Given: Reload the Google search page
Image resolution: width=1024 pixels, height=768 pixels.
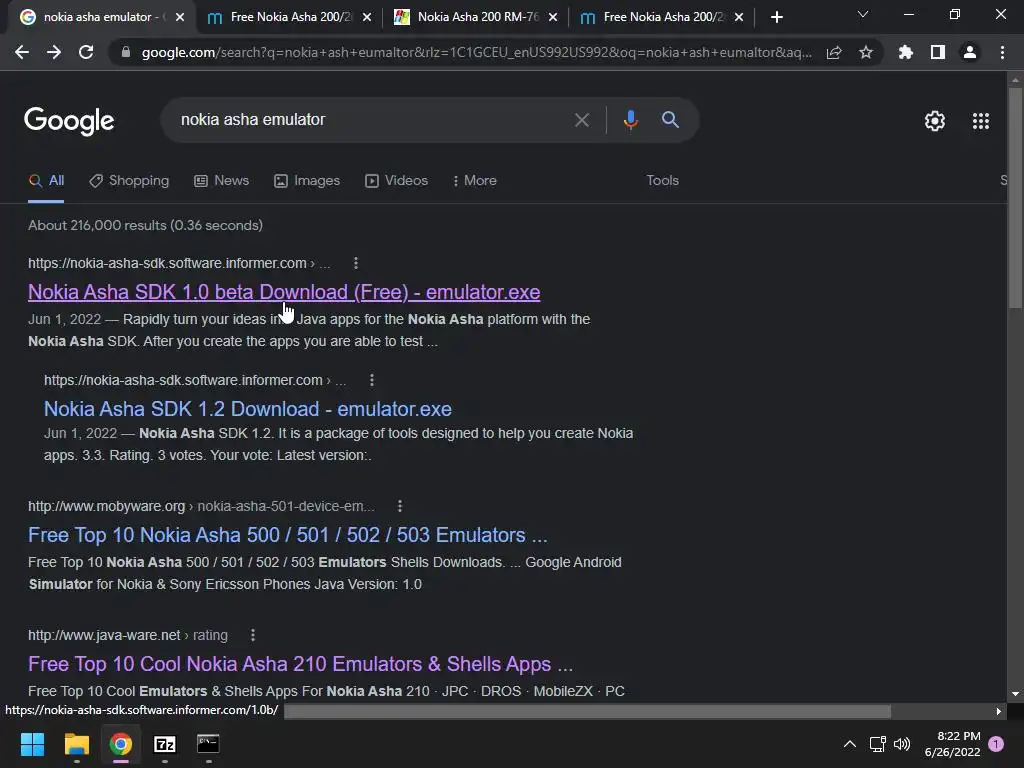Looking at the screenshot, I should pyautogui.click(x=86, y=52).
